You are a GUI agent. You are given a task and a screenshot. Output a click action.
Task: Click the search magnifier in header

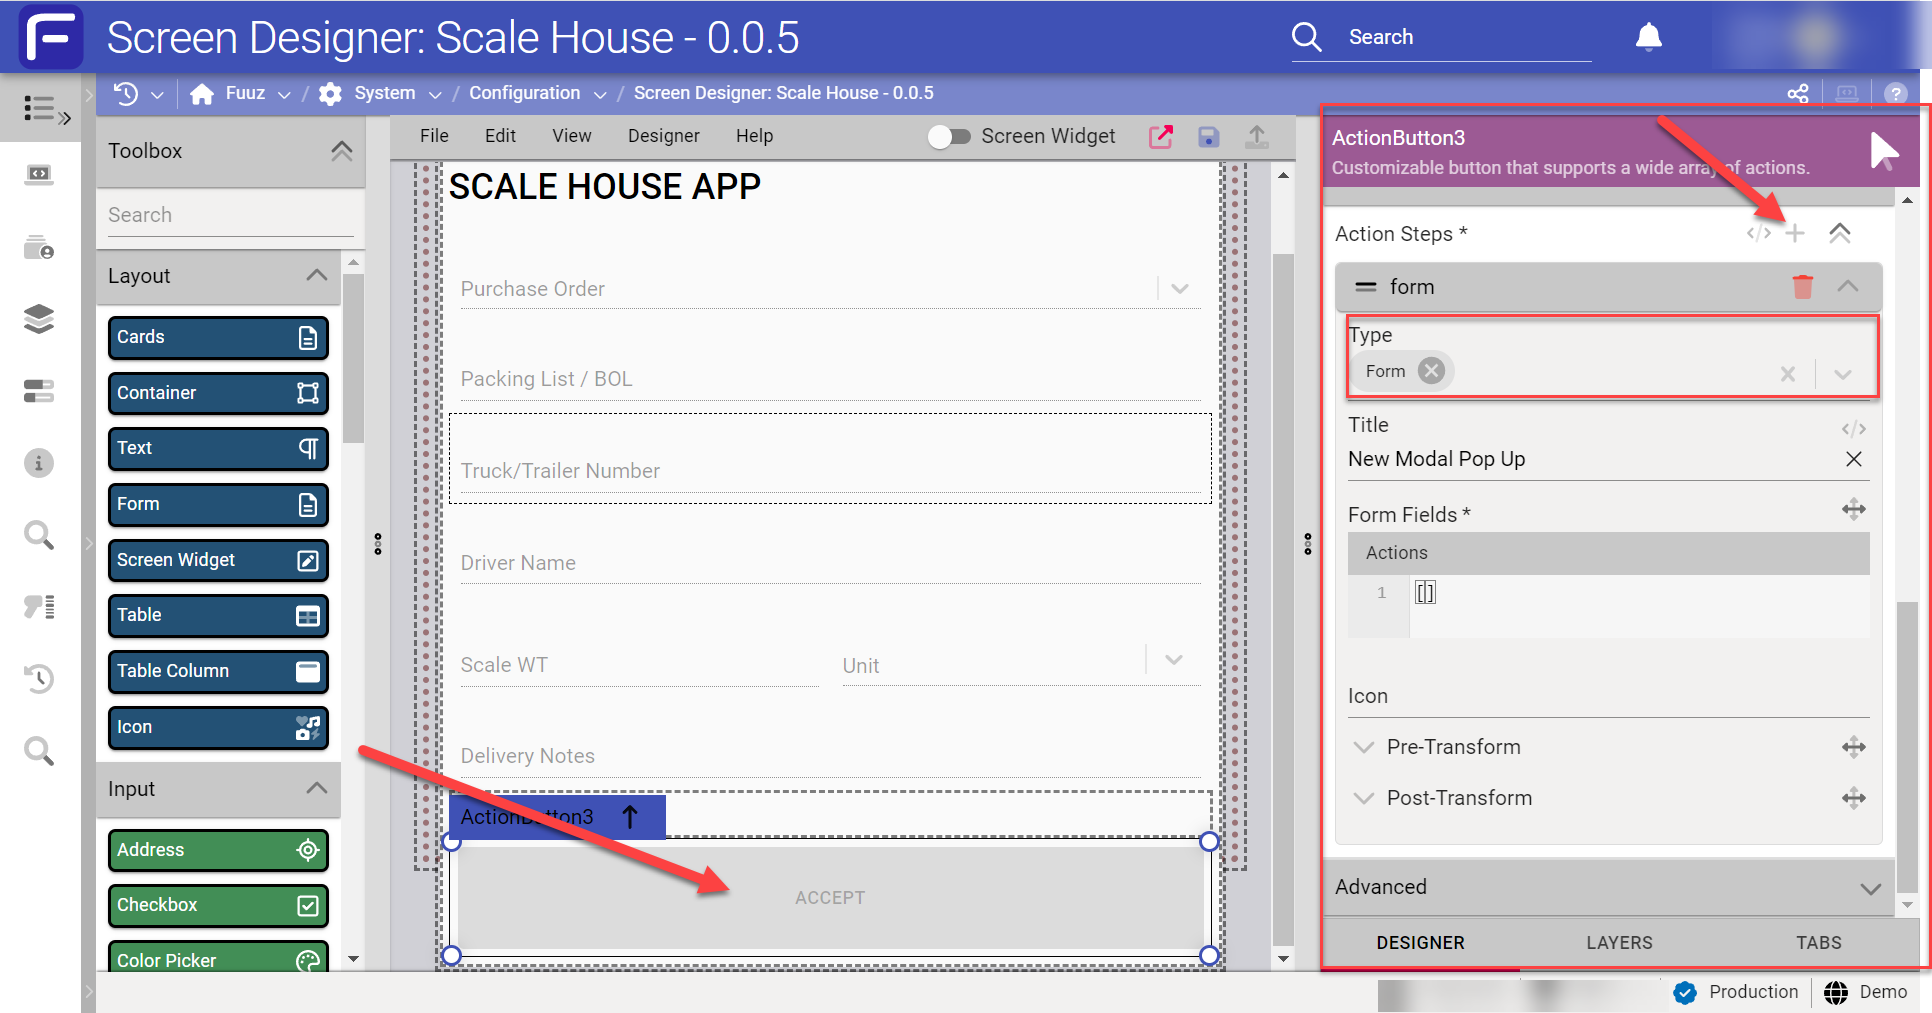click(x=1306, y=37)
